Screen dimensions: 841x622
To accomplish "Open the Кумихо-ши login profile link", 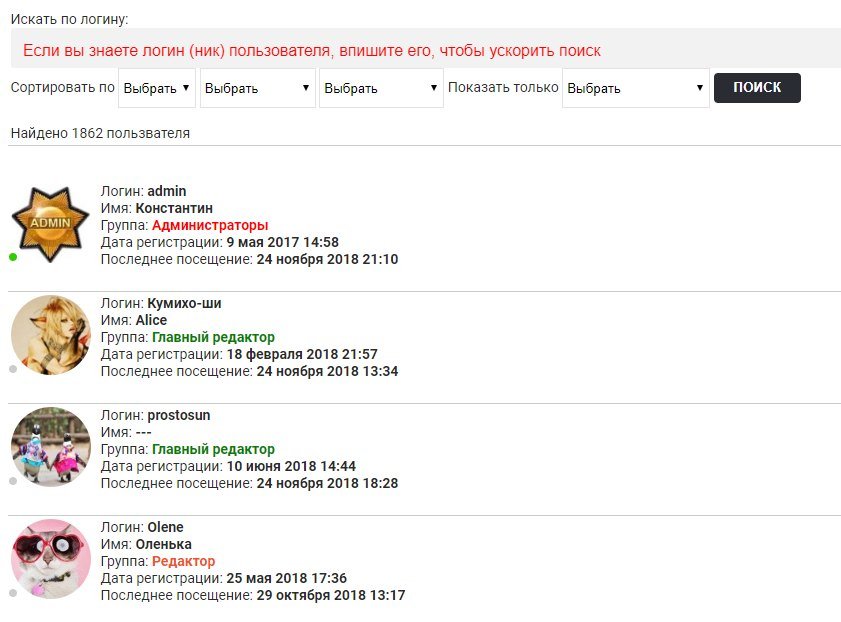I will 185,303.
